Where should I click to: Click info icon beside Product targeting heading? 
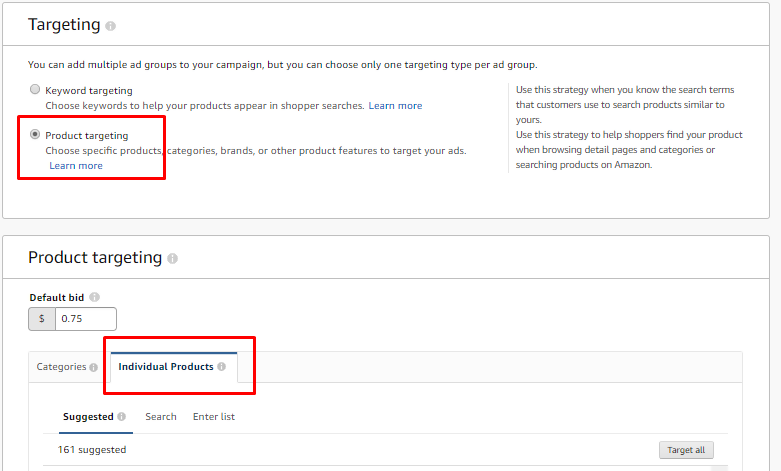coord(172,258)
